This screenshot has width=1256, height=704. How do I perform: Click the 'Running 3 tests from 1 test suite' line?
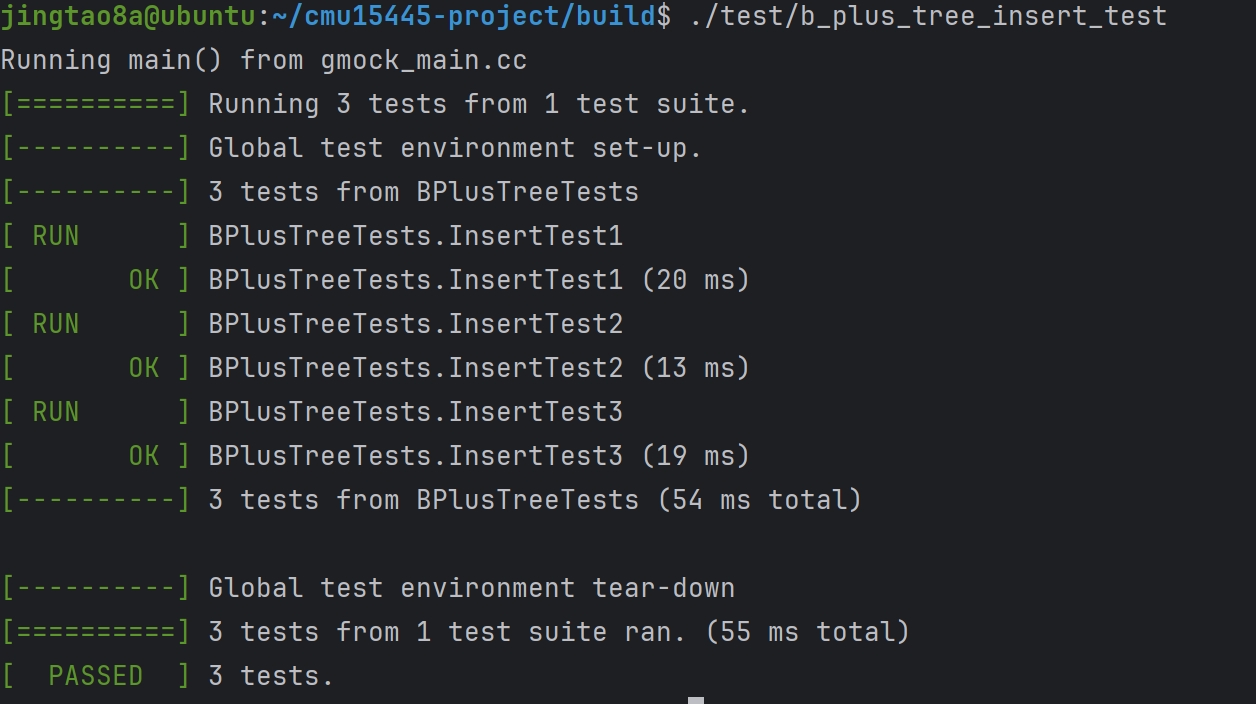pyautogui.click(x=479, y=104)
